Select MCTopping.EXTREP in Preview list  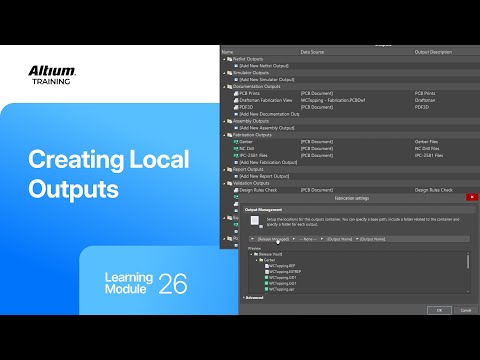click(285, 272)
